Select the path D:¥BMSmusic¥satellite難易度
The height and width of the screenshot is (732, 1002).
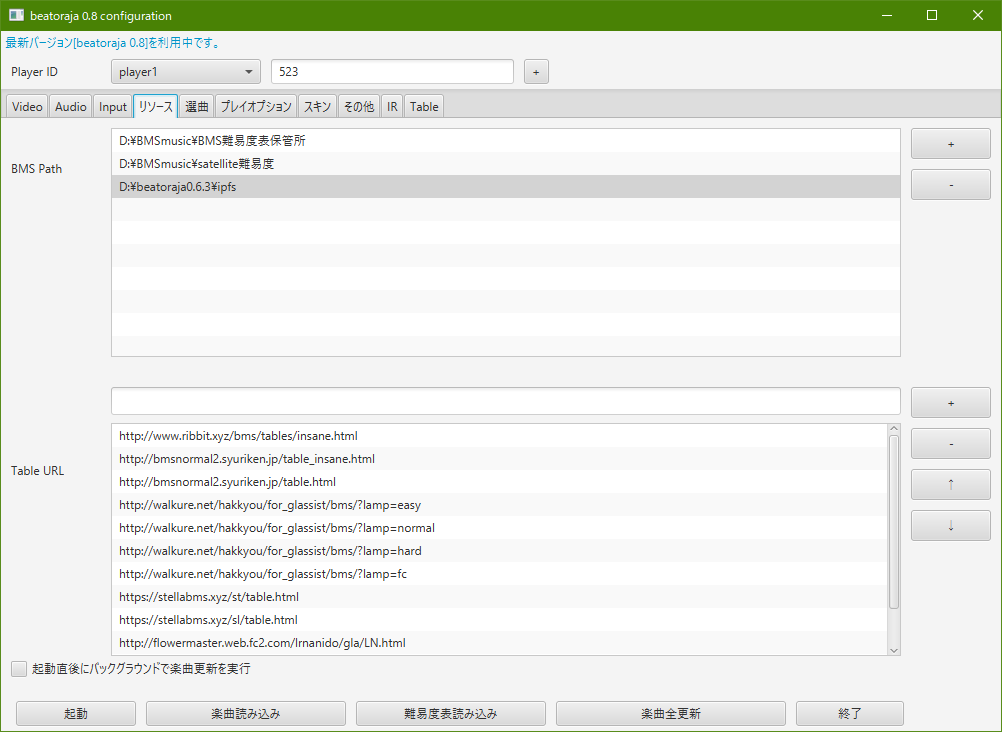click(x=505, y=164)
